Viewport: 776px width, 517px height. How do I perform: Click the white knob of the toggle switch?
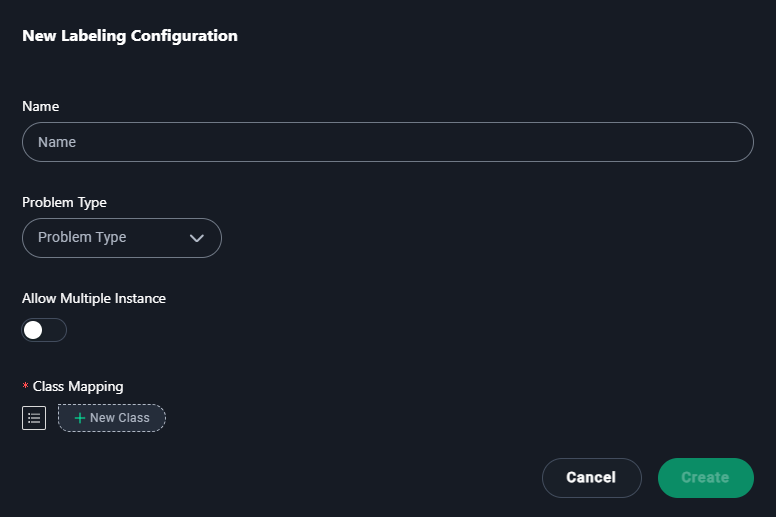coord(33,330)
